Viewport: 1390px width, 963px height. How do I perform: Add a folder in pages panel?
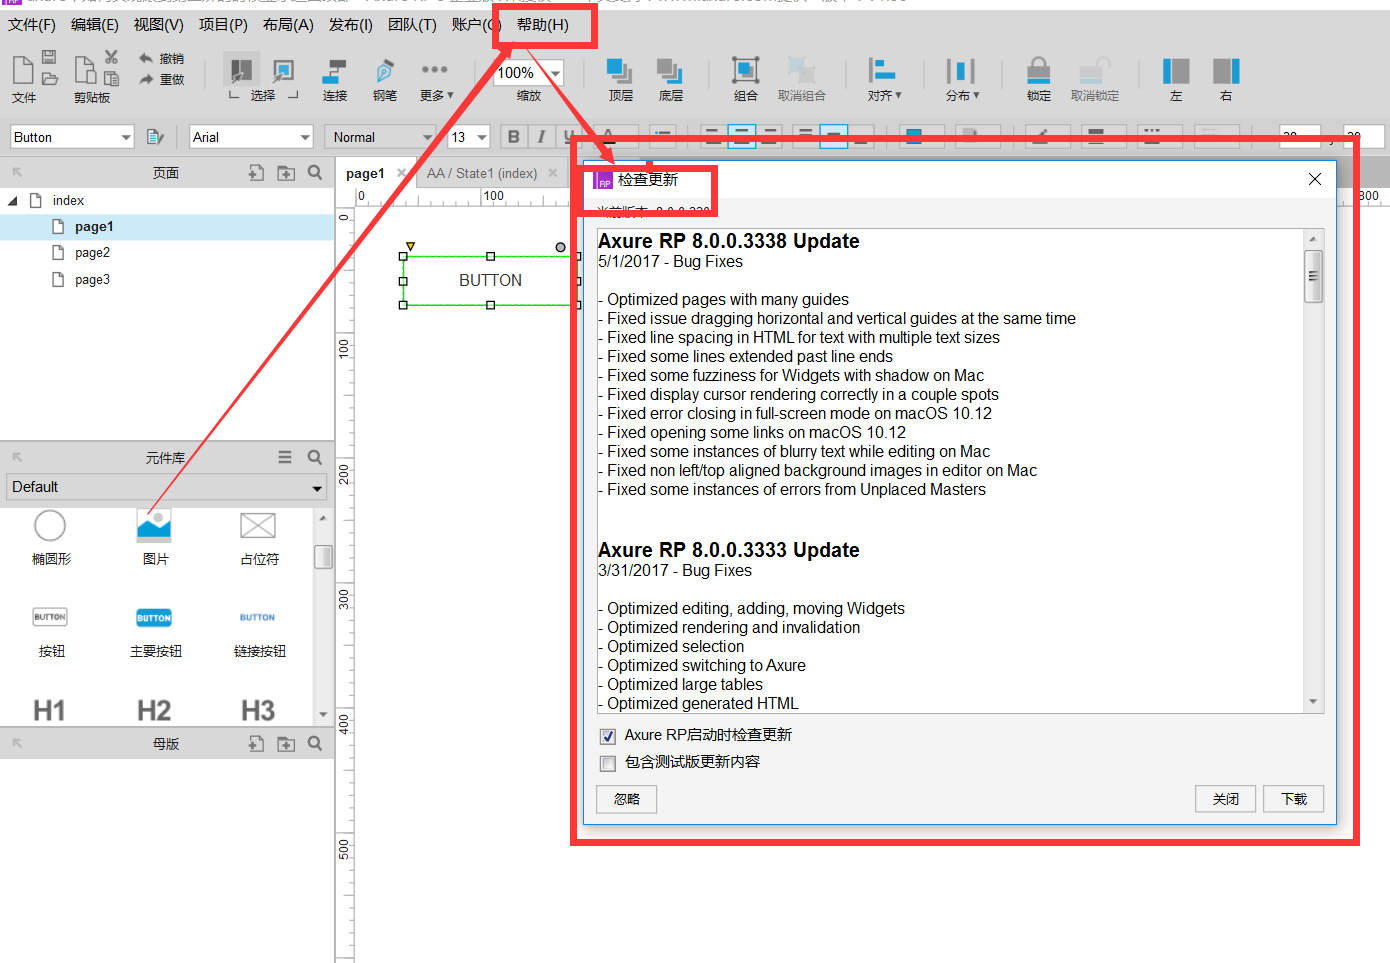point(286,173)
